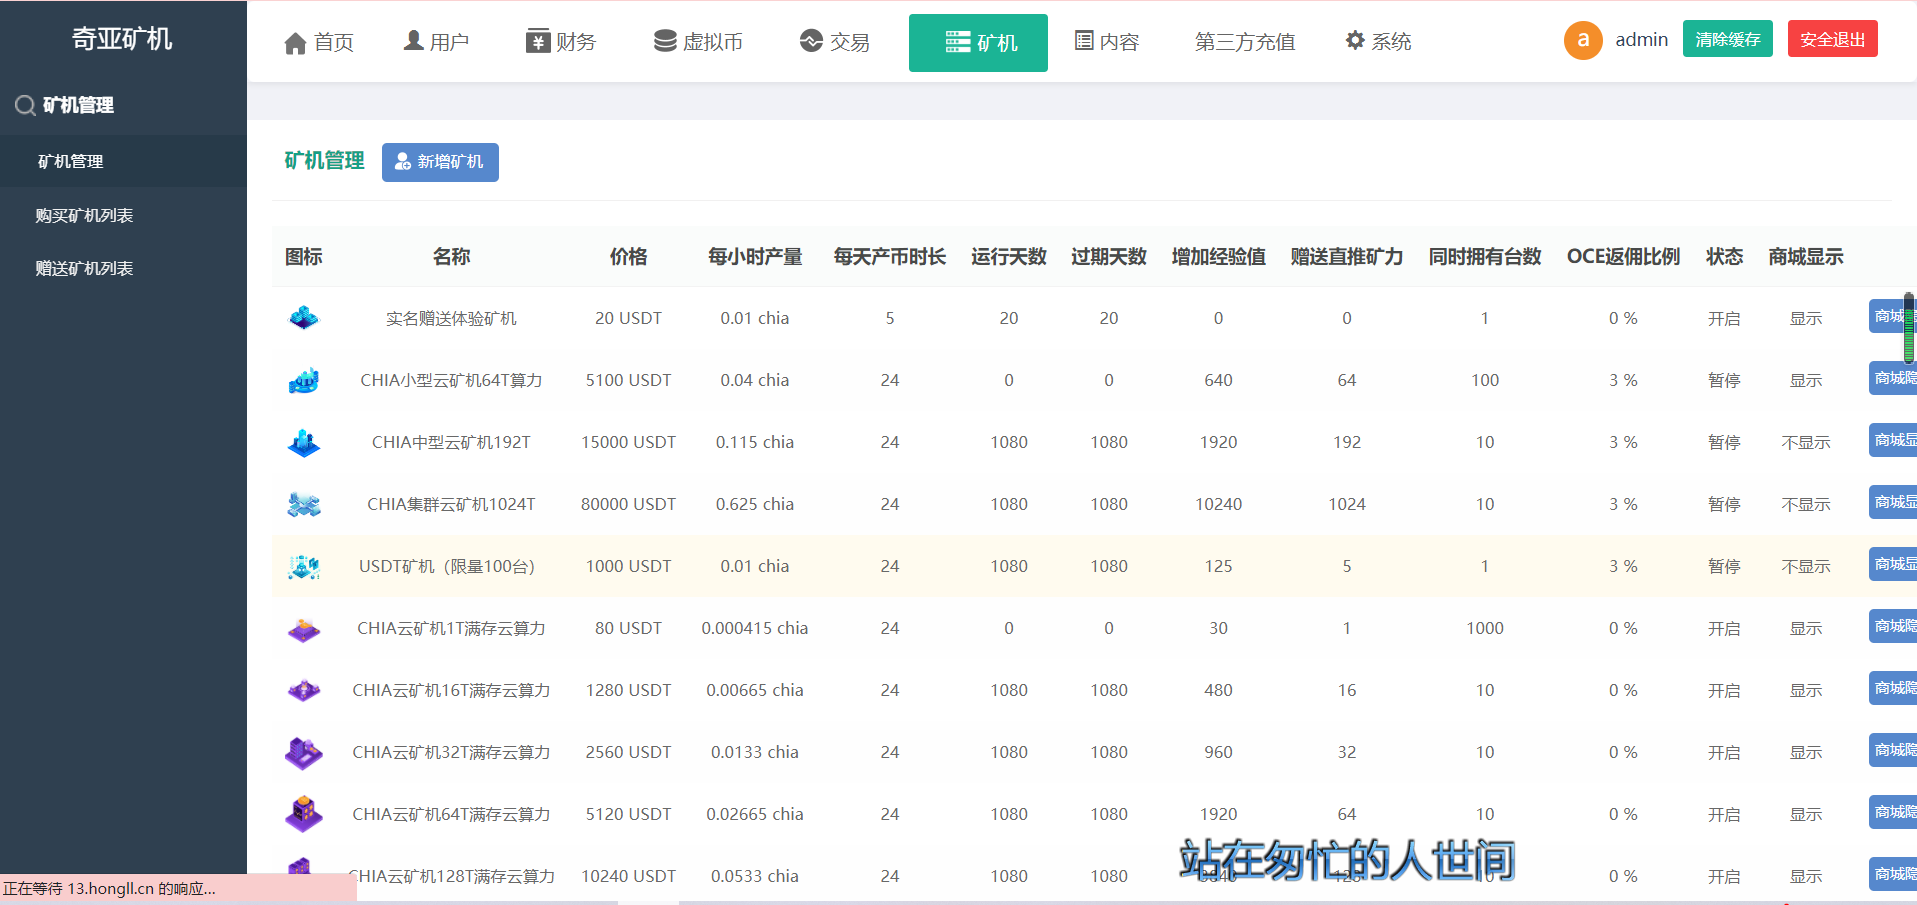Select the 矿机 mining machine server icon
Viewport: 1917px width, 905px height.
pos(957,42)
